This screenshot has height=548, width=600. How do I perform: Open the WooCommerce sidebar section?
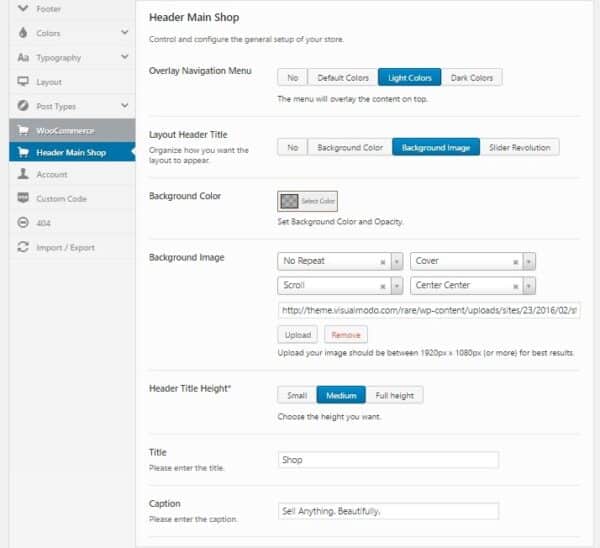(72, 130)
